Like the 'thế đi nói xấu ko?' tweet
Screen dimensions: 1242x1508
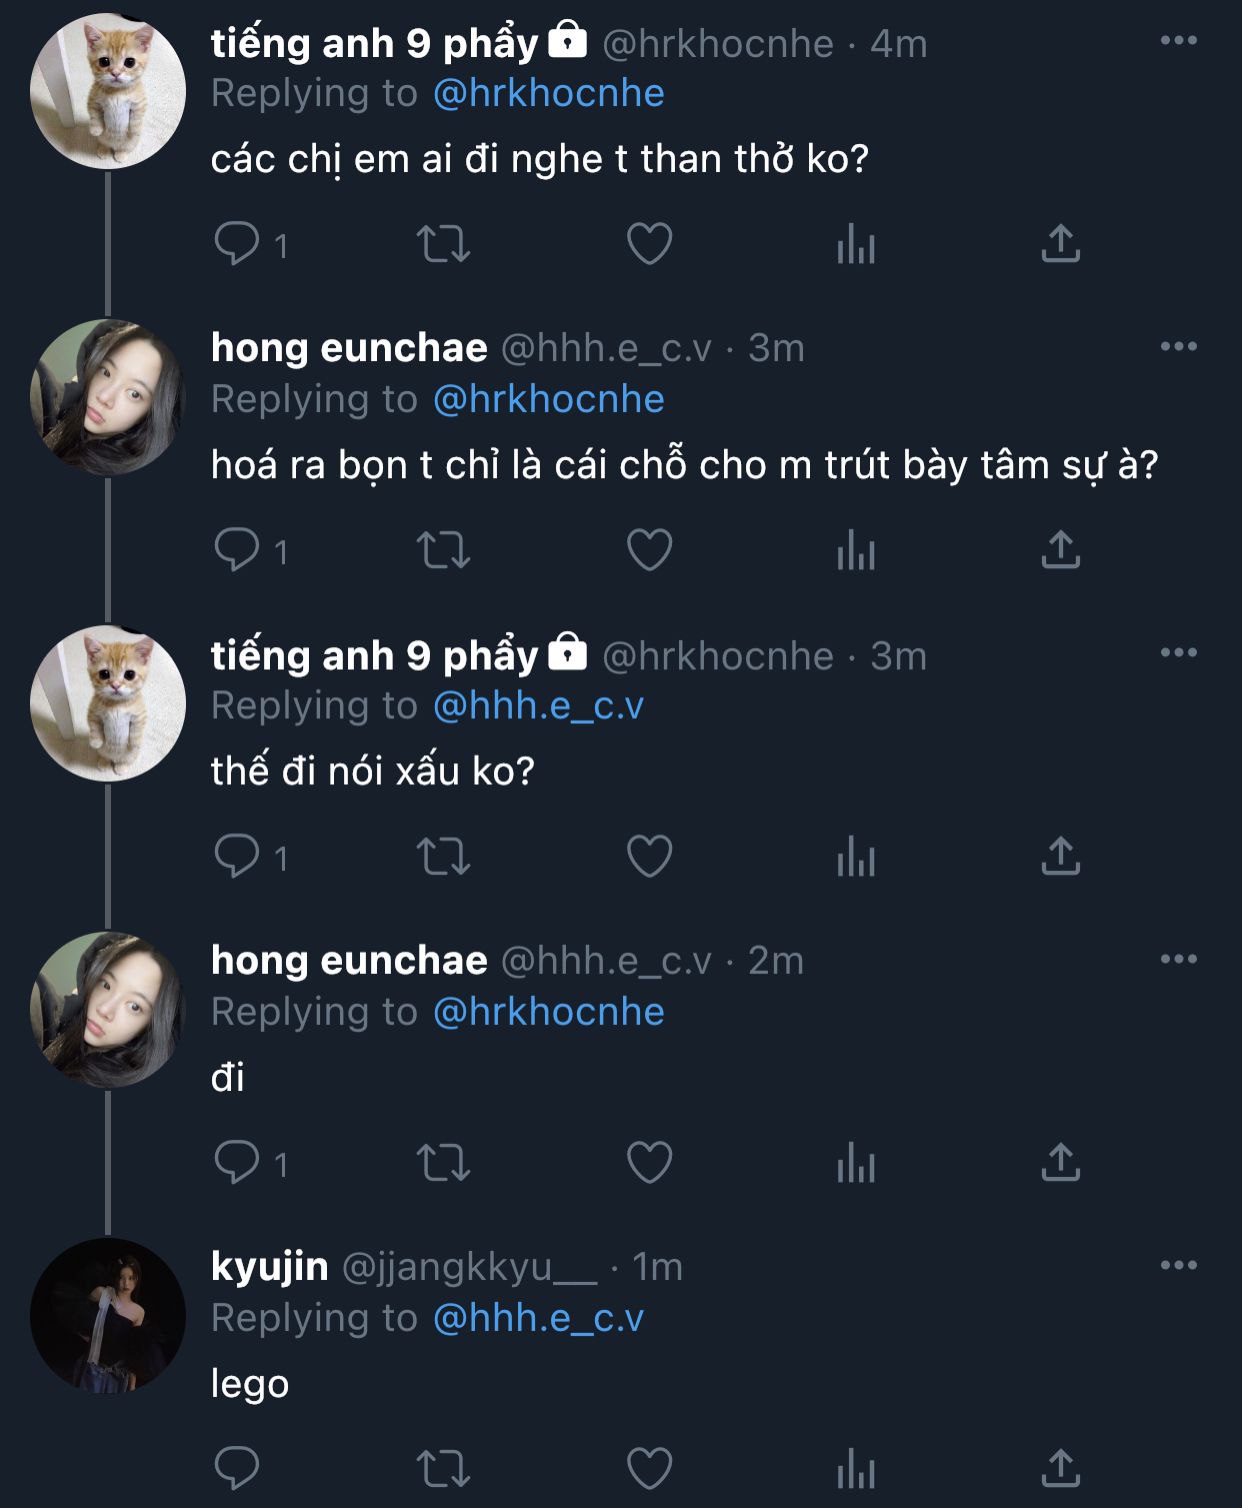(x=649, y=856)
